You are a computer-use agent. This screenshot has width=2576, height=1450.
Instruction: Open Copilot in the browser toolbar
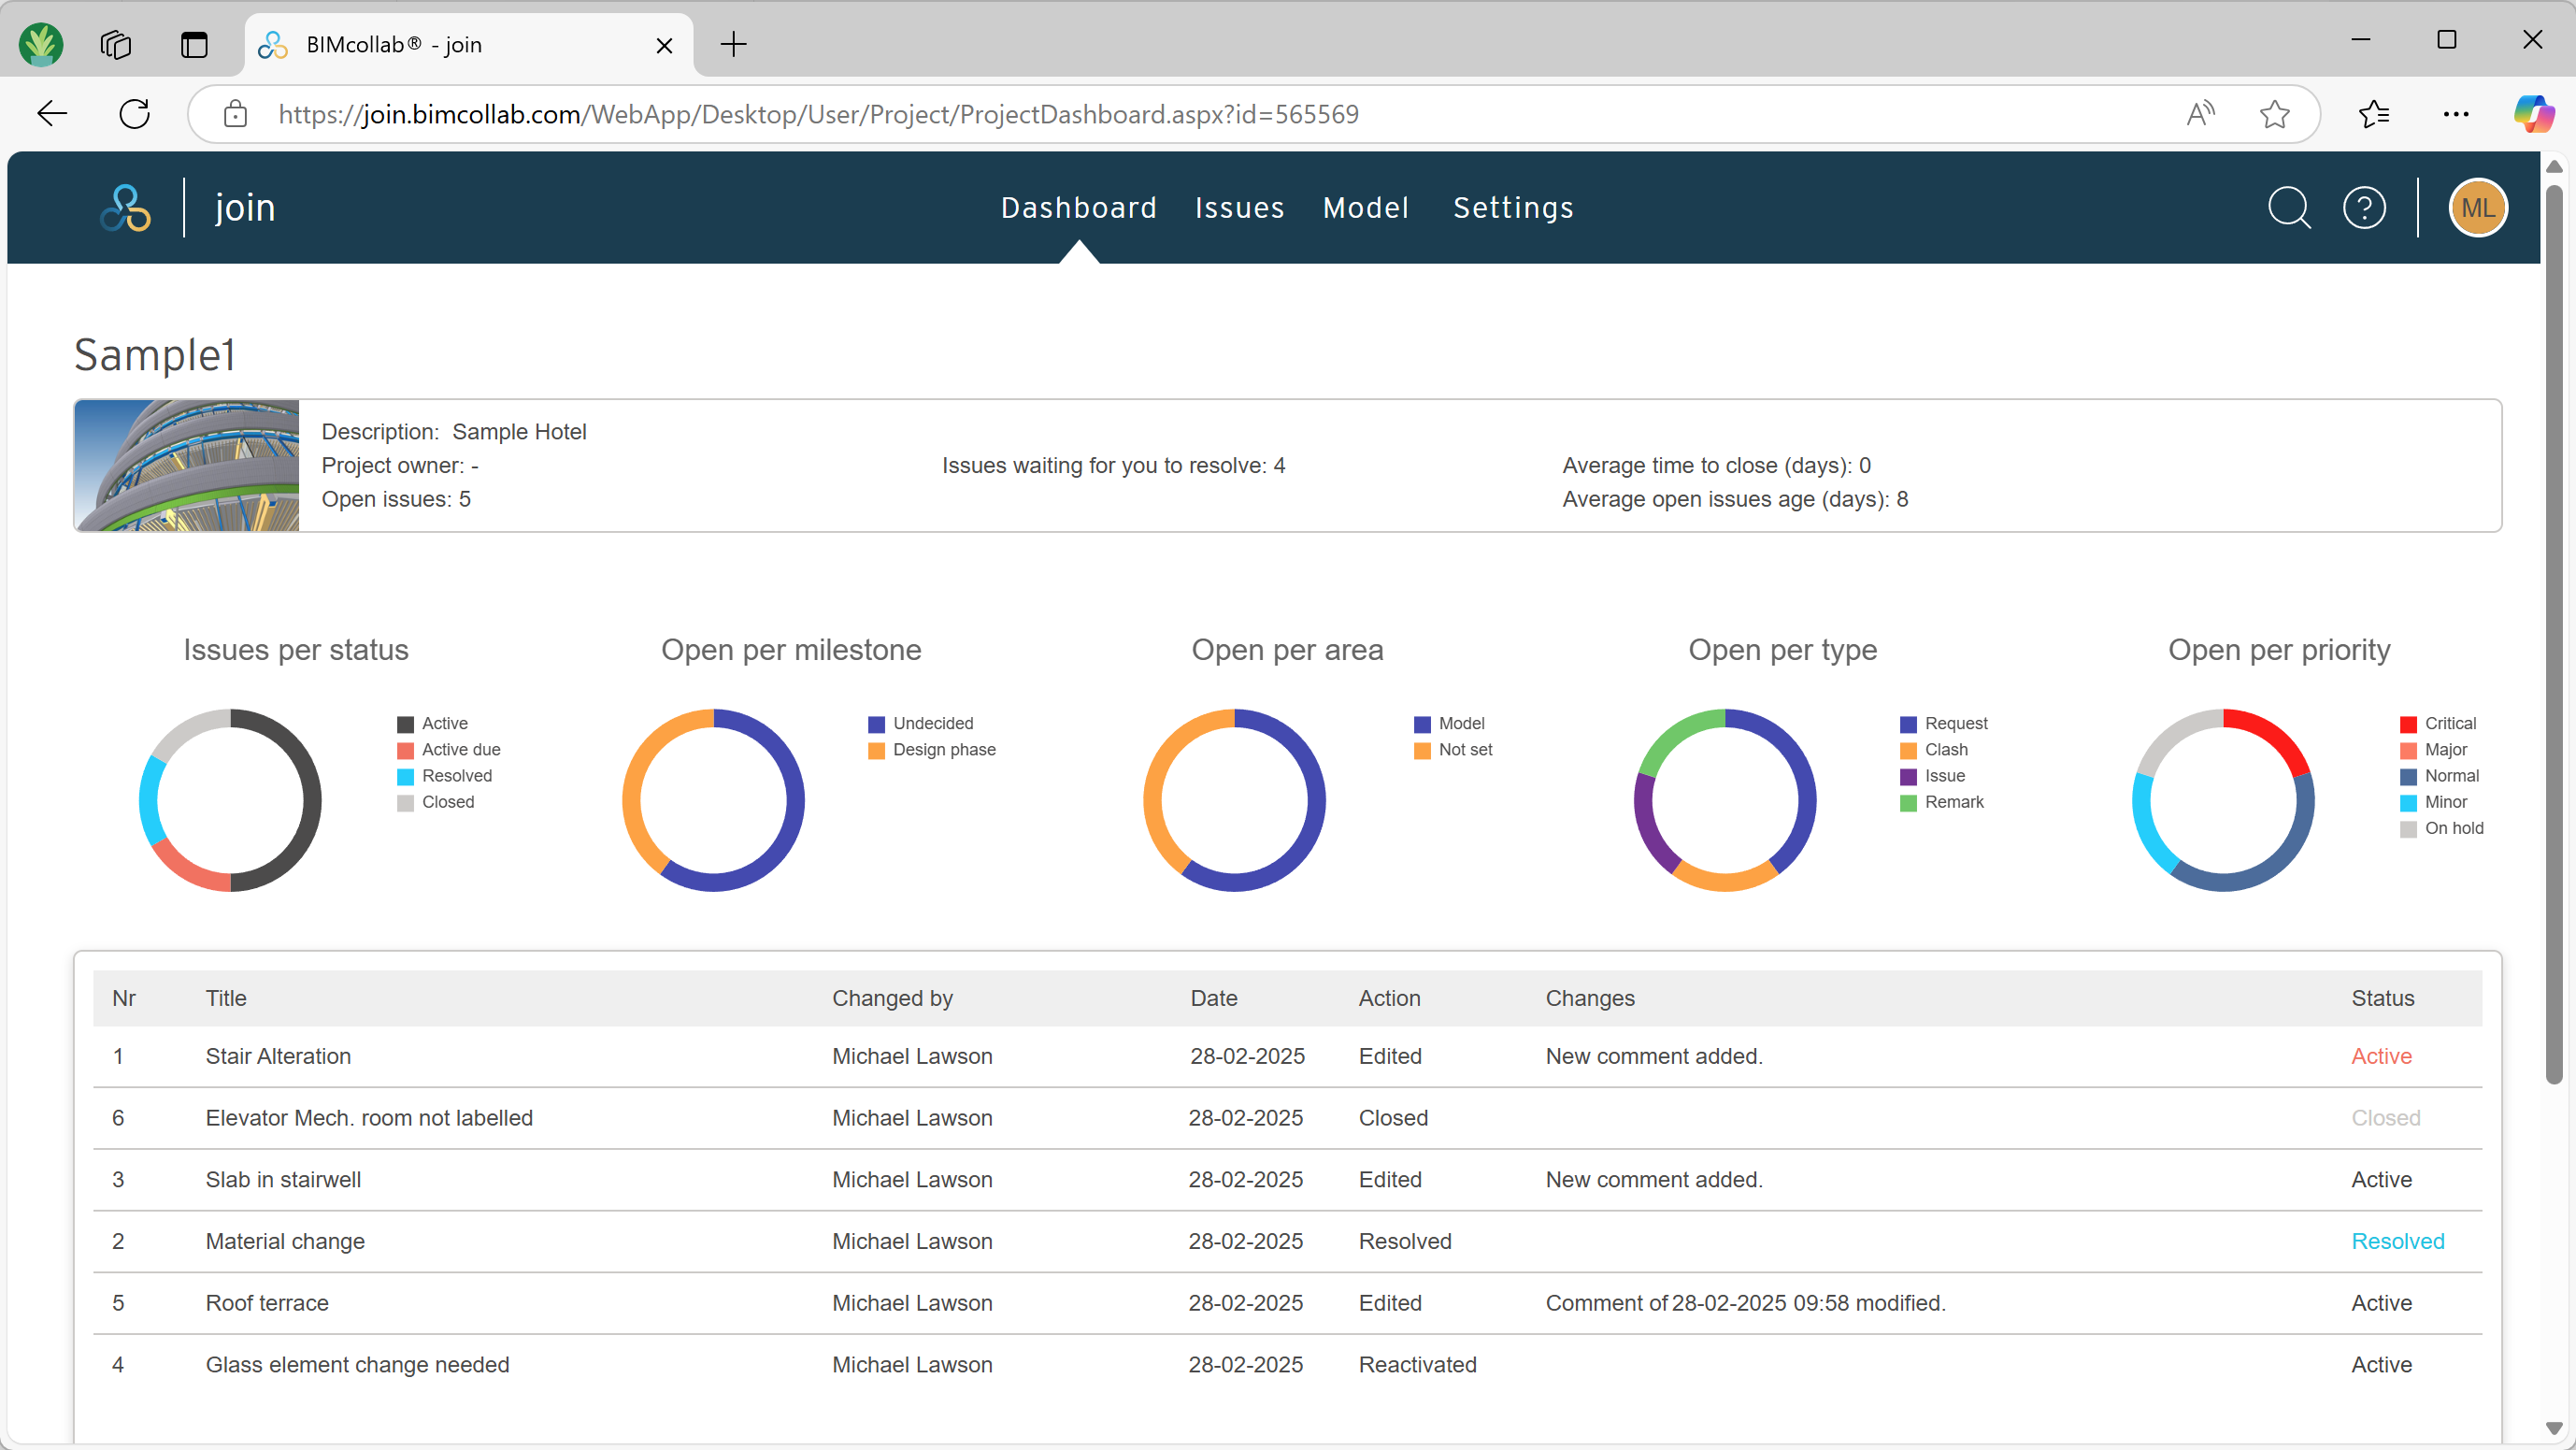click(2533, 113)
